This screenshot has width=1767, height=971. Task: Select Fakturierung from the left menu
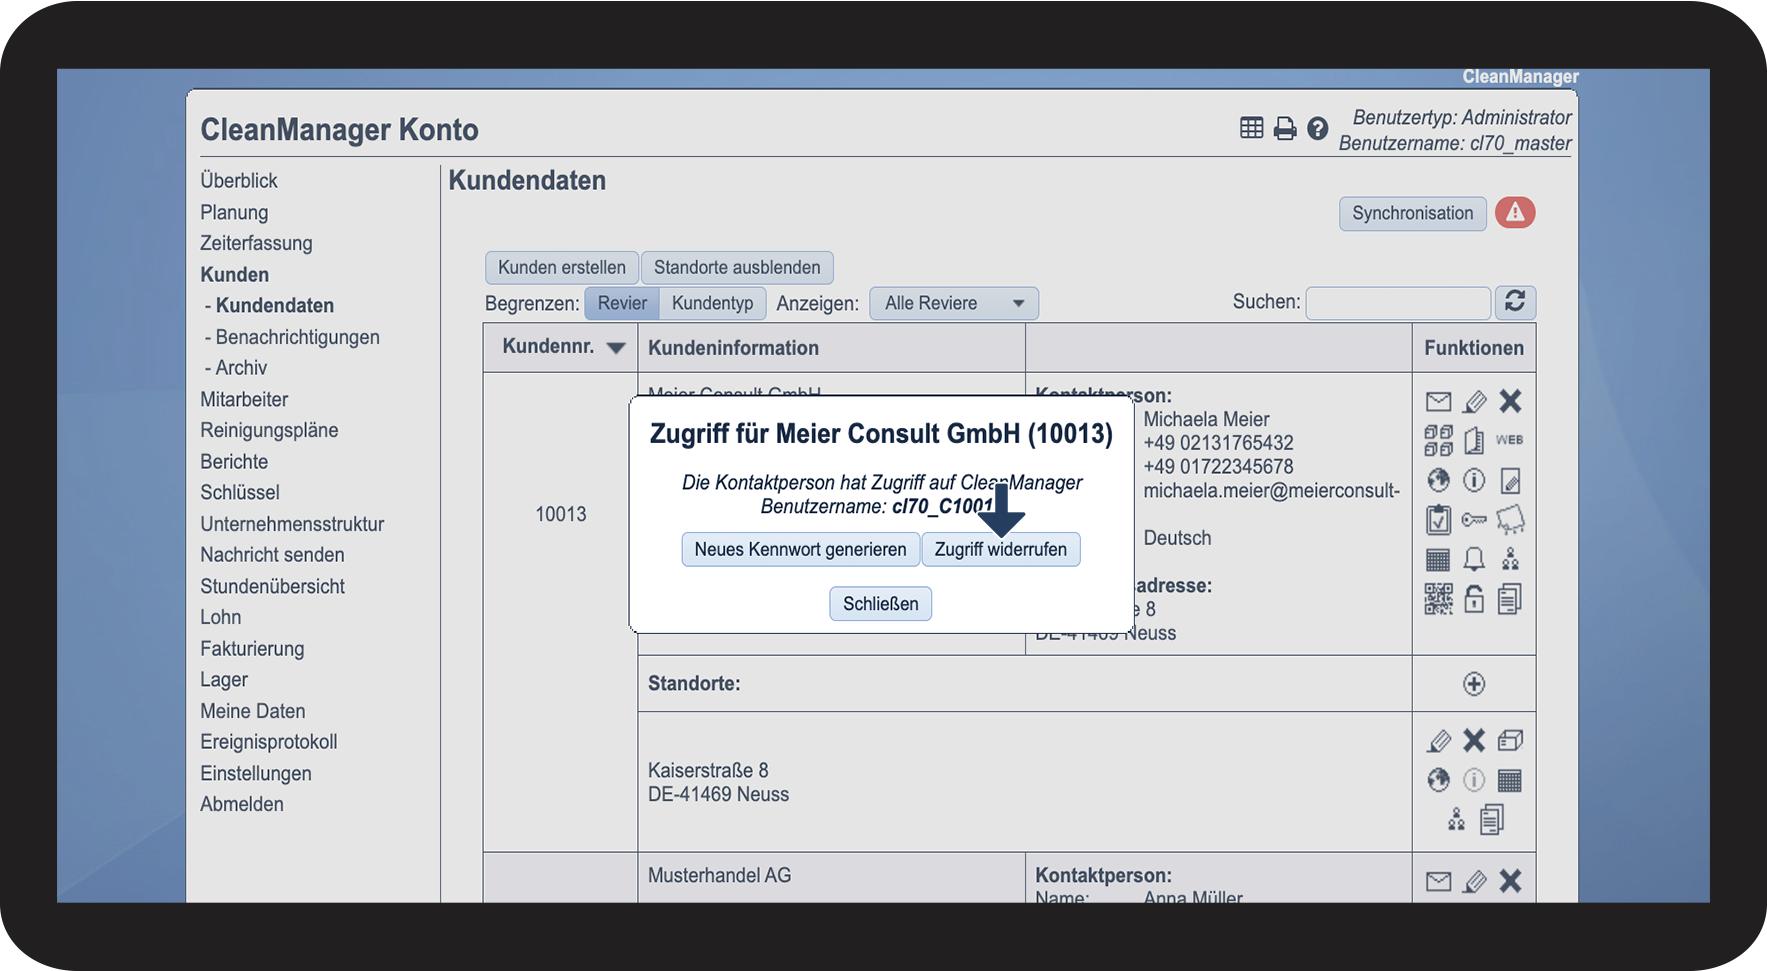pyautogui.click(x=252, y=648)
